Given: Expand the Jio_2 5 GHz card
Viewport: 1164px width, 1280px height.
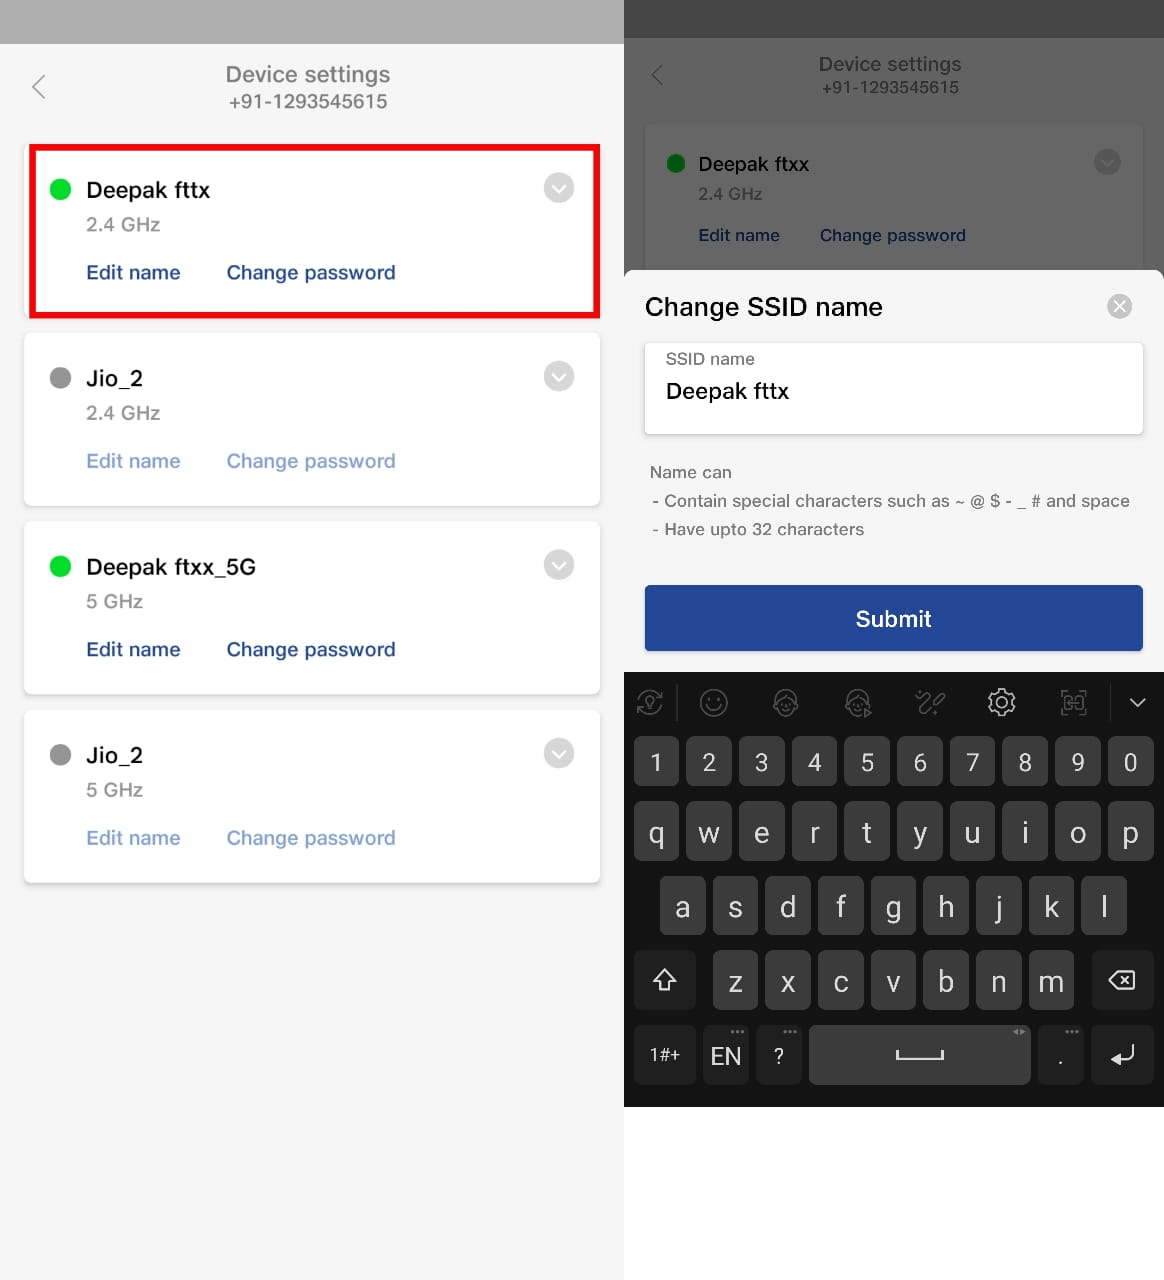Looking at the screenshot, I should [x=559, y=753].
